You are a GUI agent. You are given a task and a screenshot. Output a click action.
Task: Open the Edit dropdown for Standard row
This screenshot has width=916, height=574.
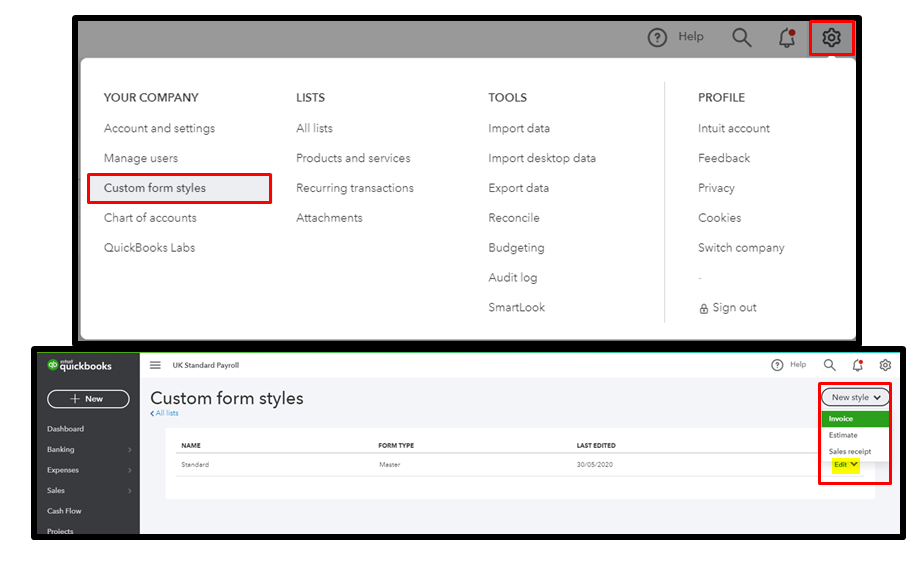coord(845,465)
